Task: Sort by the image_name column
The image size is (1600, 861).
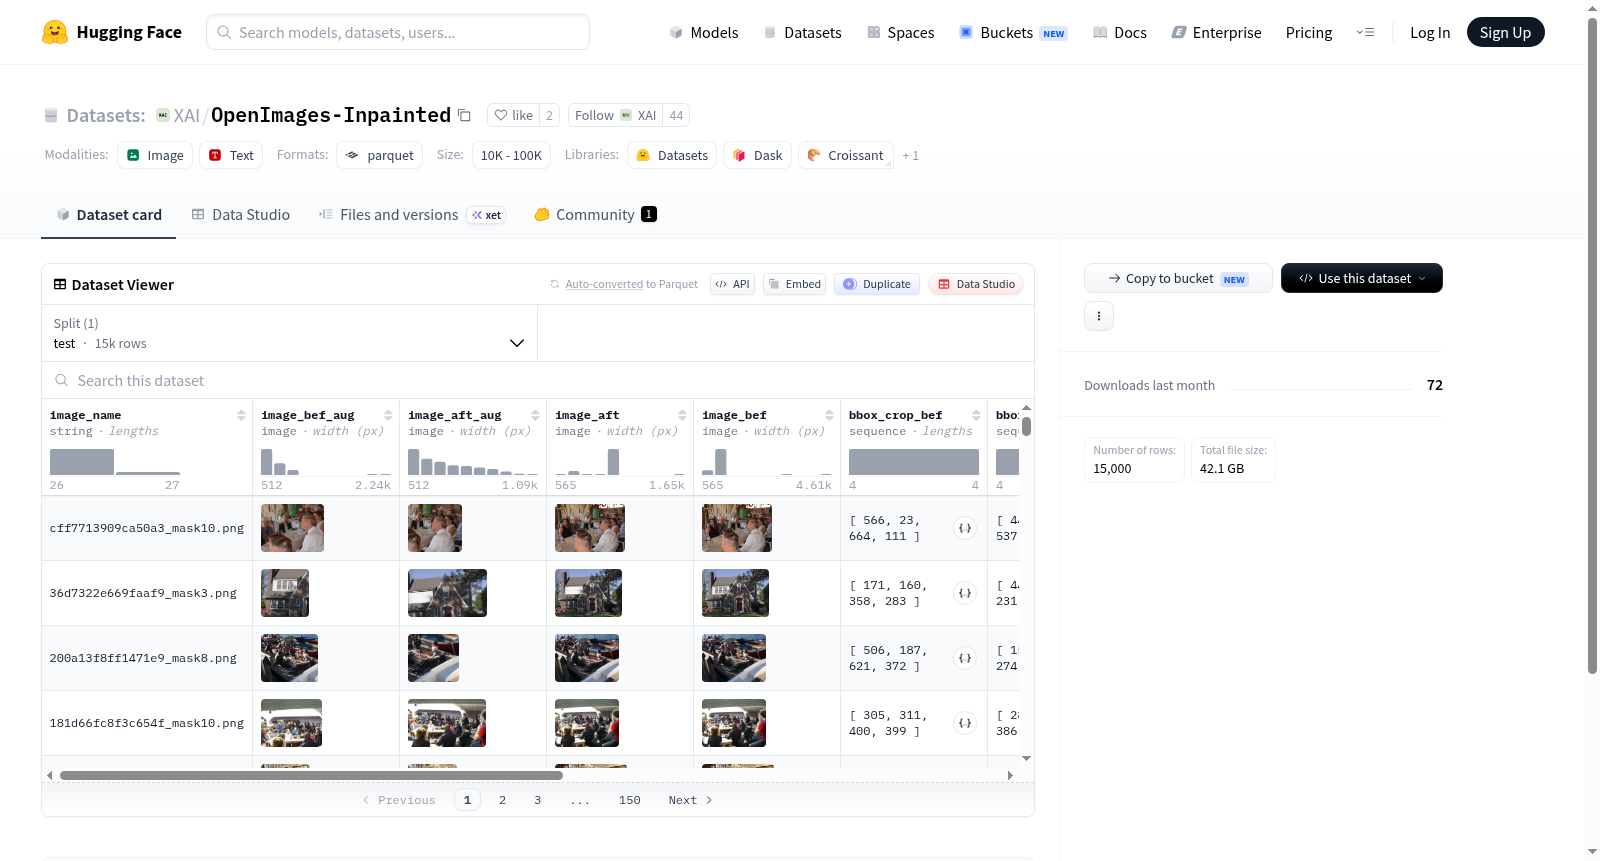Action: [x=241, y=415]
